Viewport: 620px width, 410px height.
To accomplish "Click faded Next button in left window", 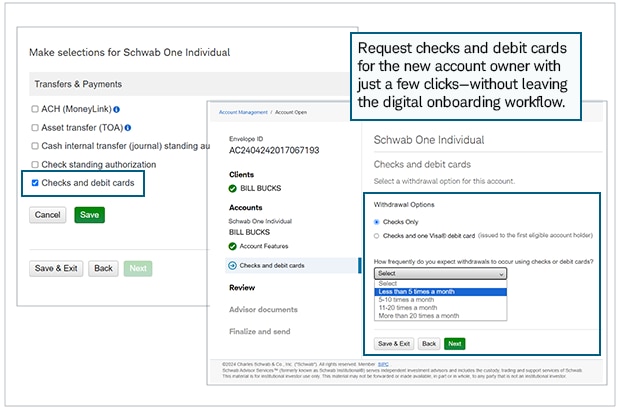I will click(x=138, y=268).
